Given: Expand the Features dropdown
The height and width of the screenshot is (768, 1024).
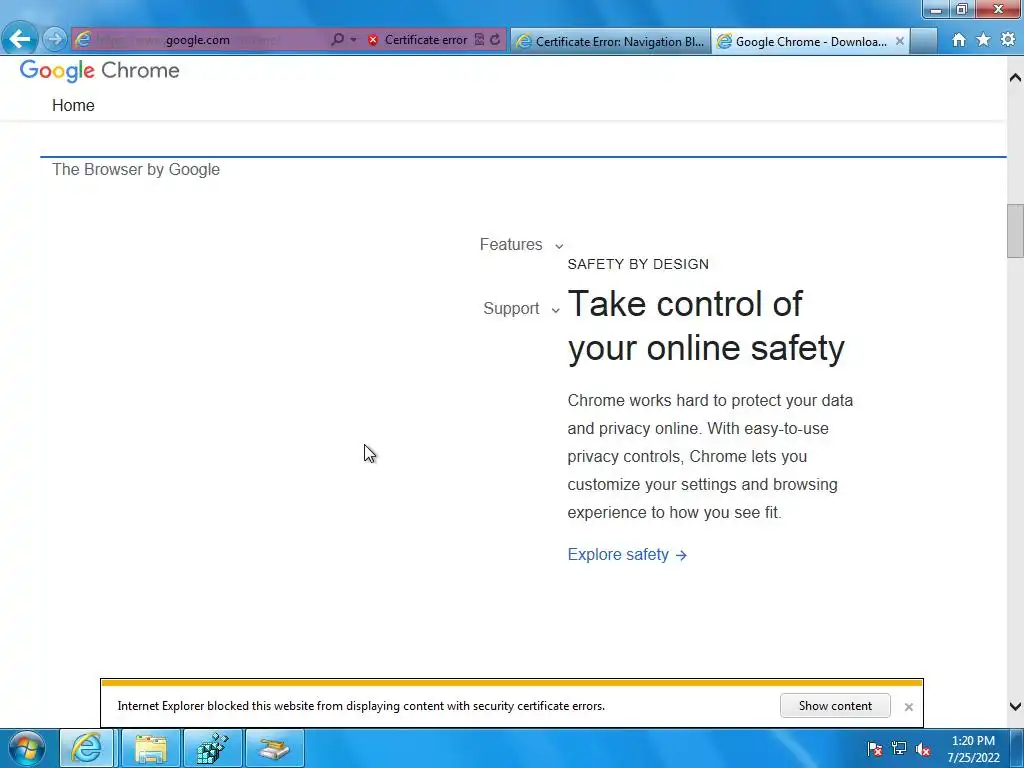Looking at the screenshot, I should [521, 244].
